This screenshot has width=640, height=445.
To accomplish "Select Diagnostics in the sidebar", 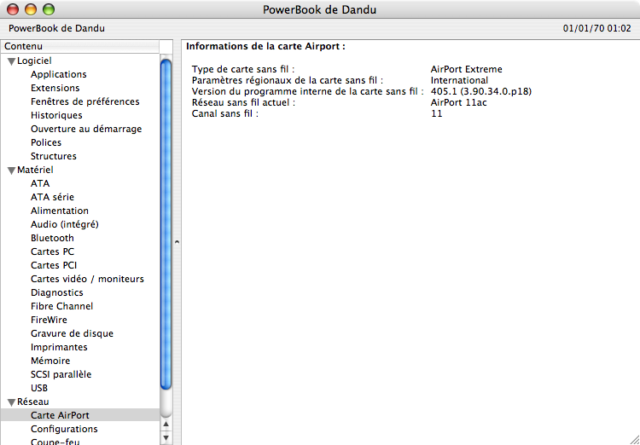I will point(57,293).
